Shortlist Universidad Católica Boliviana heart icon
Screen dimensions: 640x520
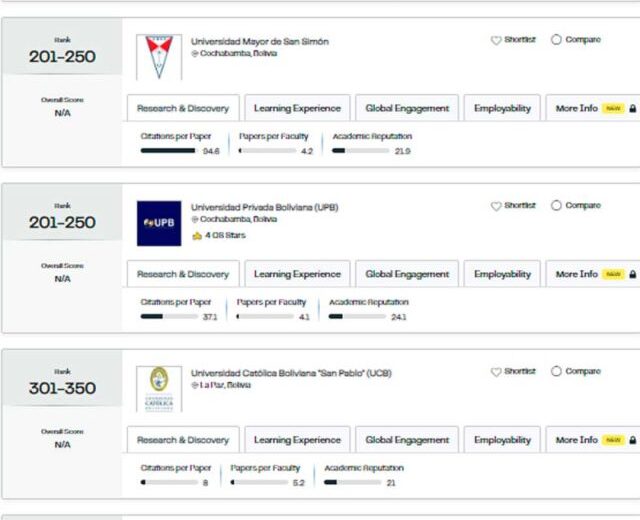tap(496, 371)
